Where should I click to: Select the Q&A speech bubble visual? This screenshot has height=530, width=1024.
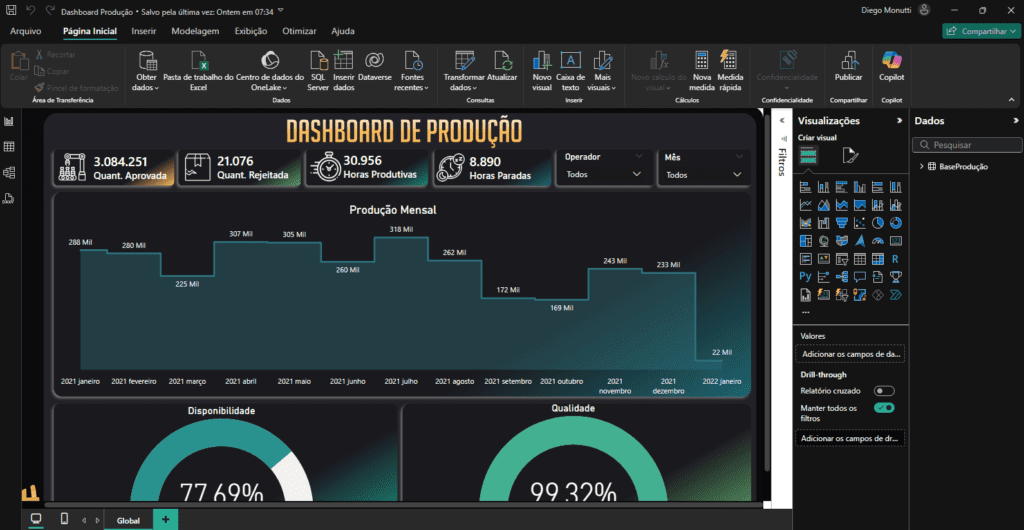[x=860, y=277]
